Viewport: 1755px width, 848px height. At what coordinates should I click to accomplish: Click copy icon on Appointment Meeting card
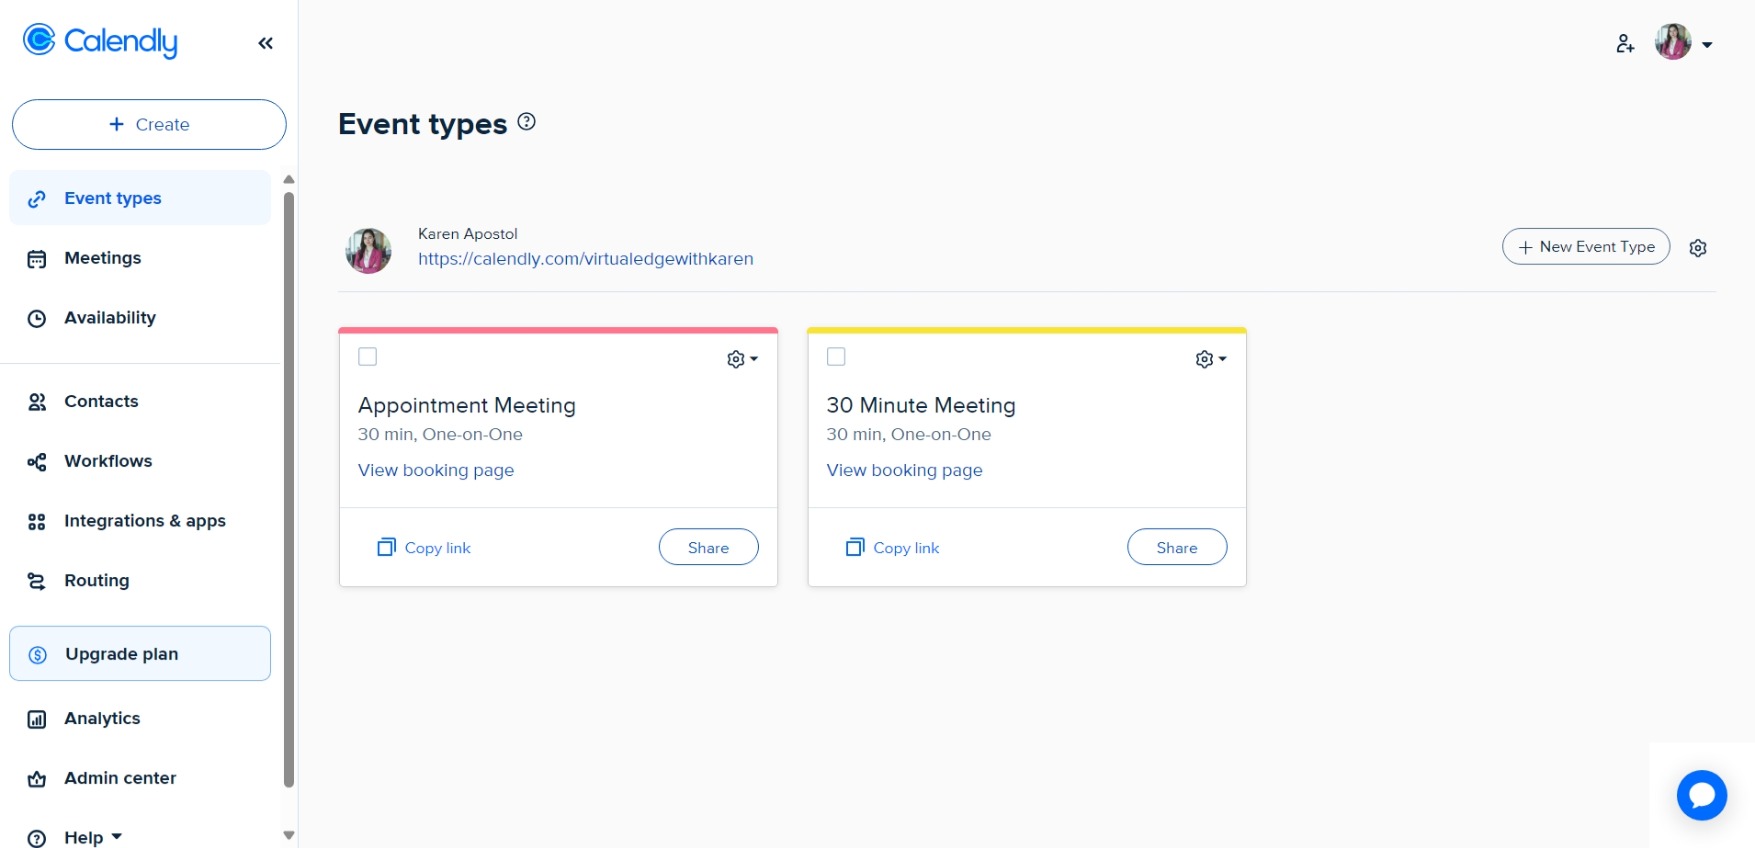[386, 547]
